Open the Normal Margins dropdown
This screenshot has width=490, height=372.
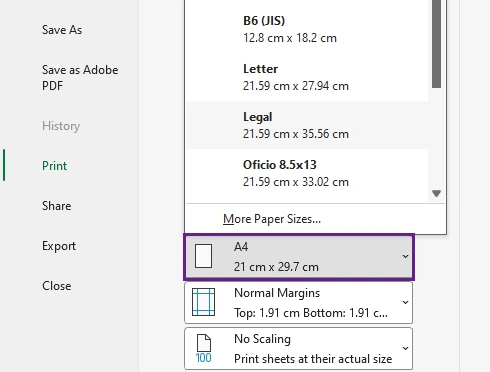pos(299,303)
